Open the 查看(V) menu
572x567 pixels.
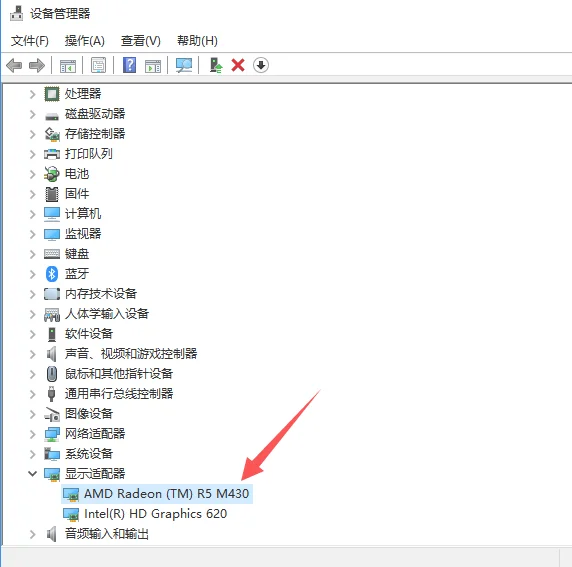141,41
